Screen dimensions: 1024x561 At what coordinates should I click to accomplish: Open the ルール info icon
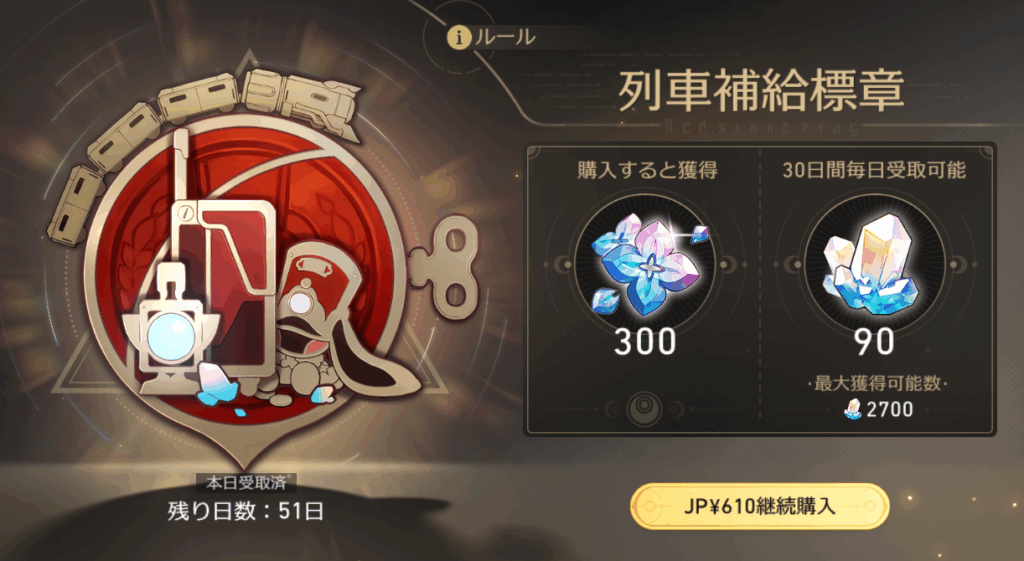click(x=460, y=38)
